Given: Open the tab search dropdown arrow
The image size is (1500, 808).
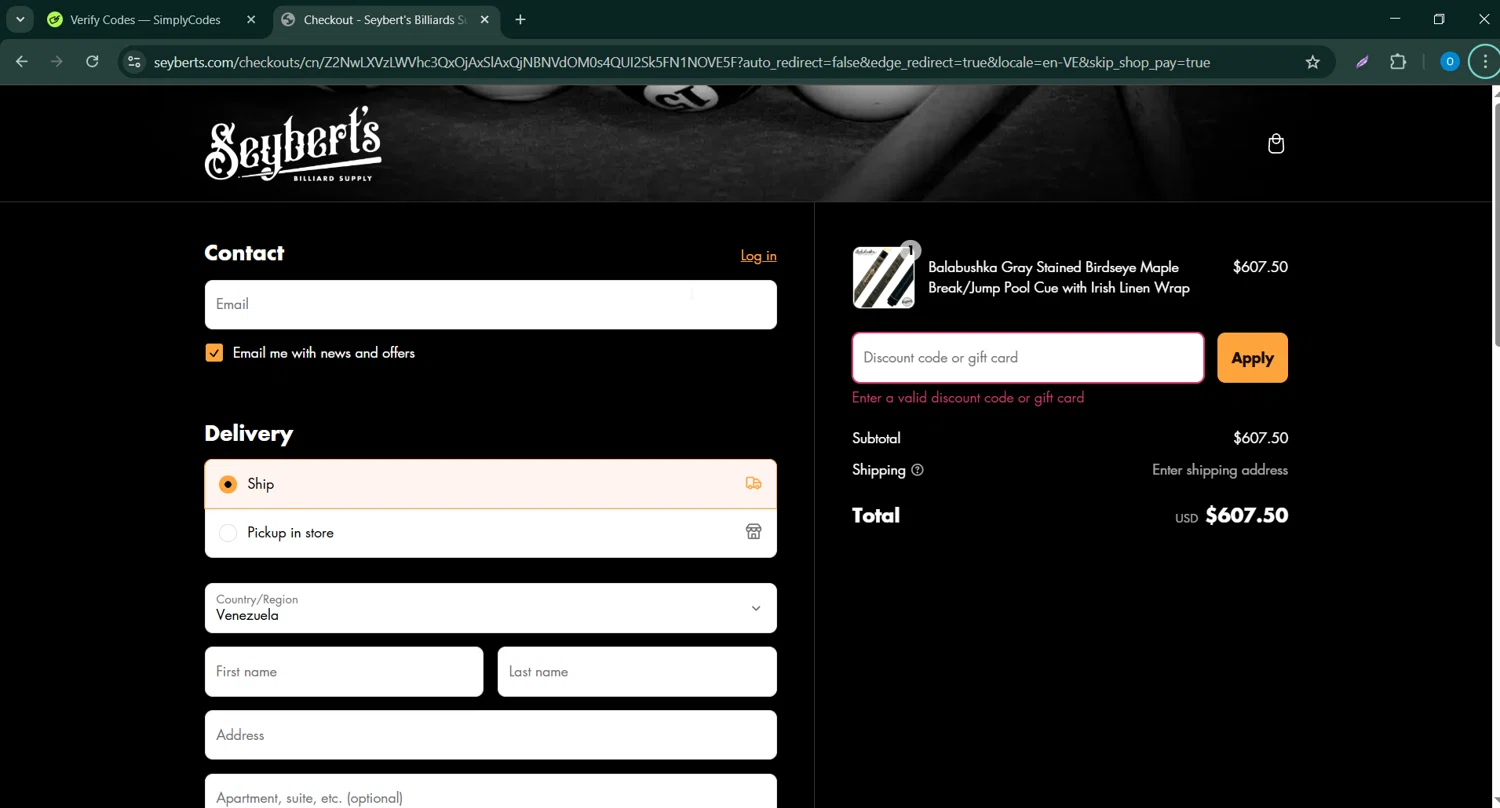Looking at the screenshot, I should pos(20,19).
